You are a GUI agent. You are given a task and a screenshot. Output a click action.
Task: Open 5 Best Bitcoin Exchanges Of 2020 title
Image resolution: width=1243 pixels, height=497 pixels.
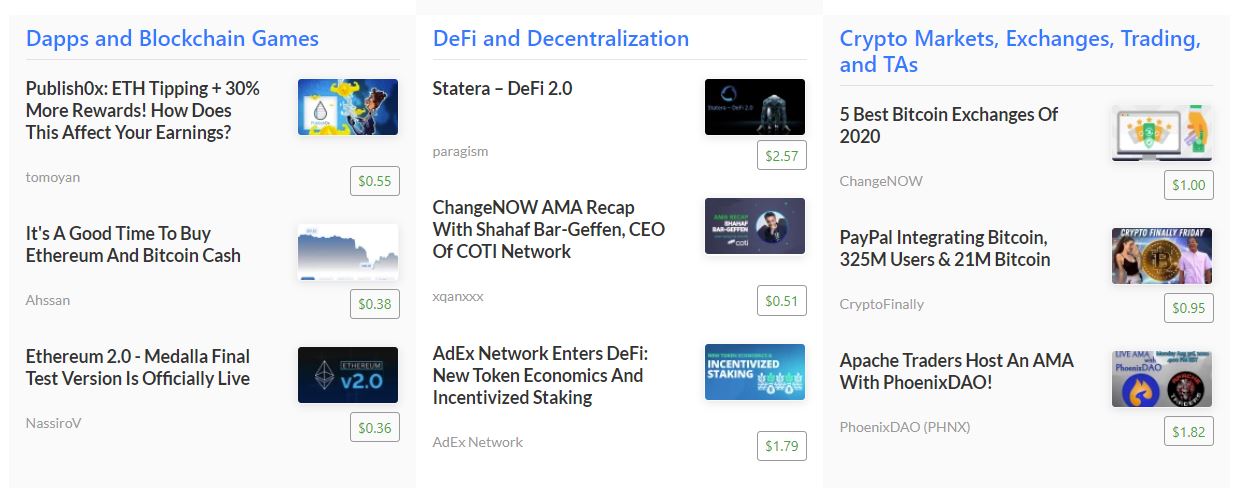click(949, 125)
